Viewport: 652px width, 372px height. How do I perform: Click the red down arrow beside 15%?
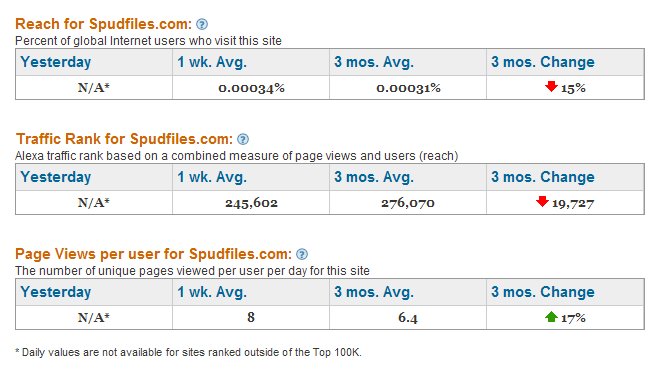coord(551,86)
